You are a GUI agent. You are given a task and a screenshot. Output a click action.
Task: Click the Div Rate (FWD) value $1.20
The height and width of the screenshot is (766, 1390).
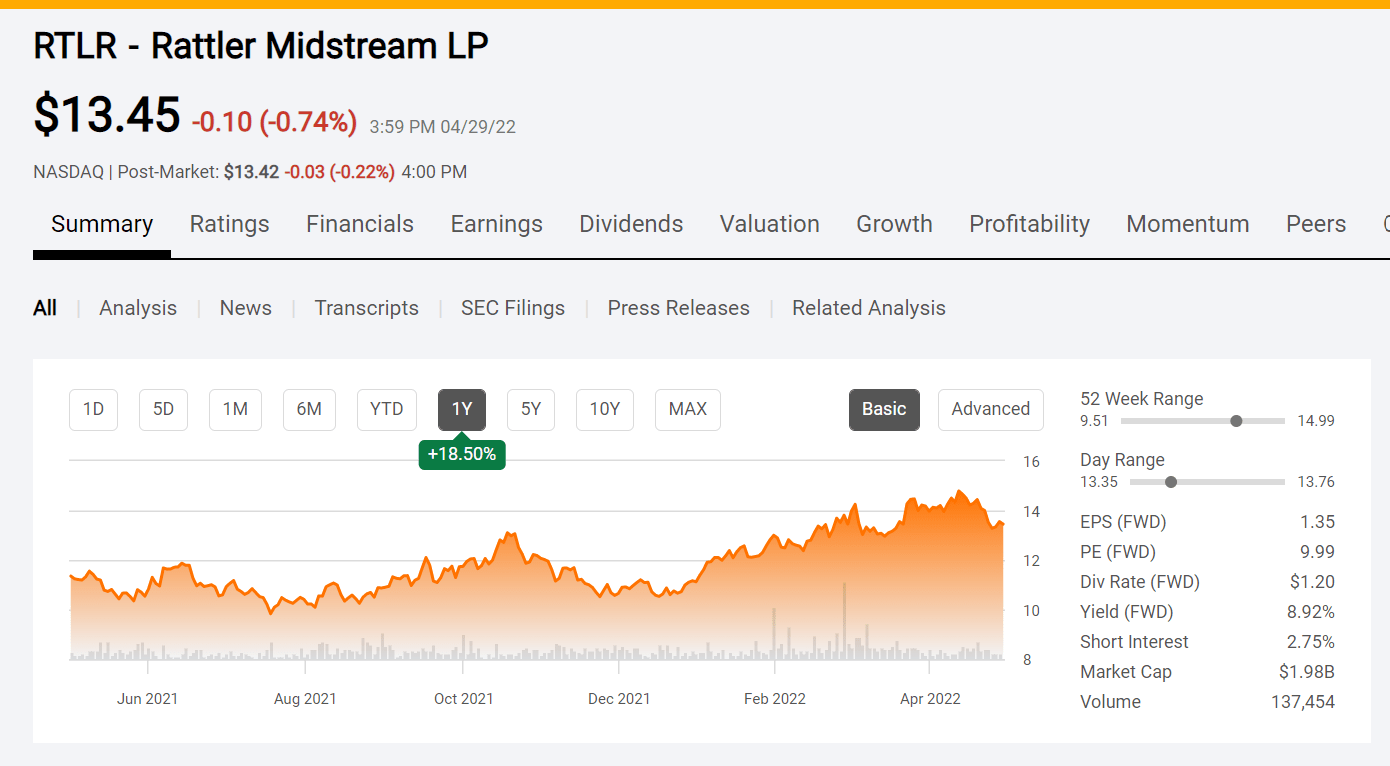tap(1313, 582)
